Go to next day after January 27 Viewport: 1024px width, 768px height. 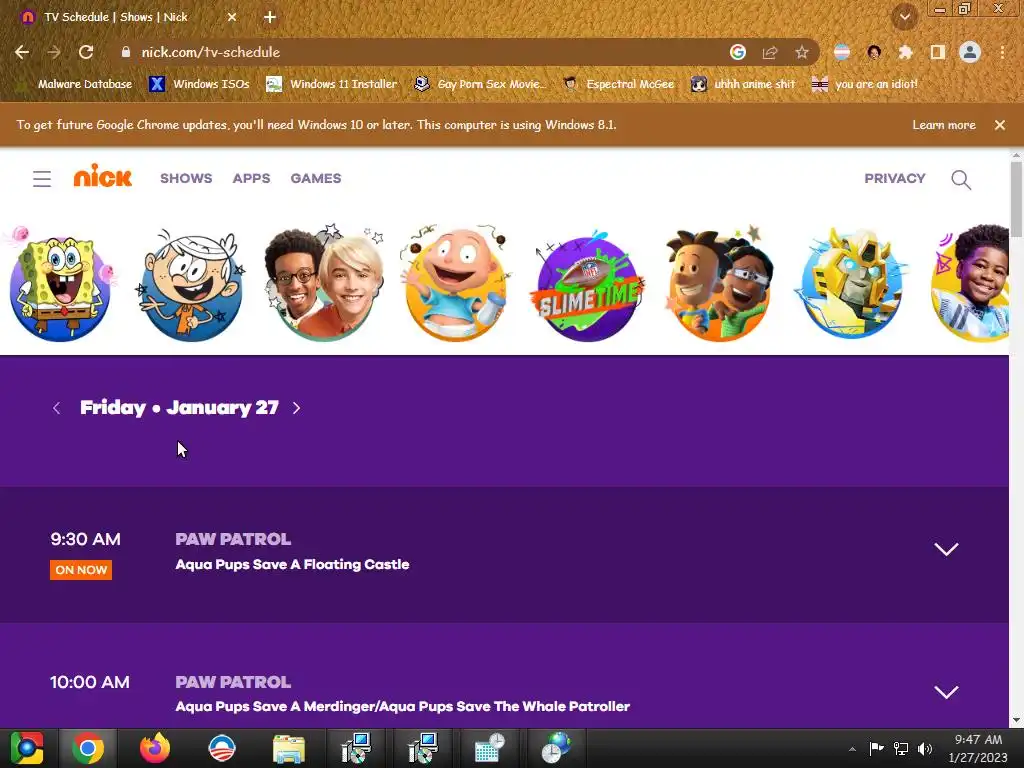click(x=296, y=408)
